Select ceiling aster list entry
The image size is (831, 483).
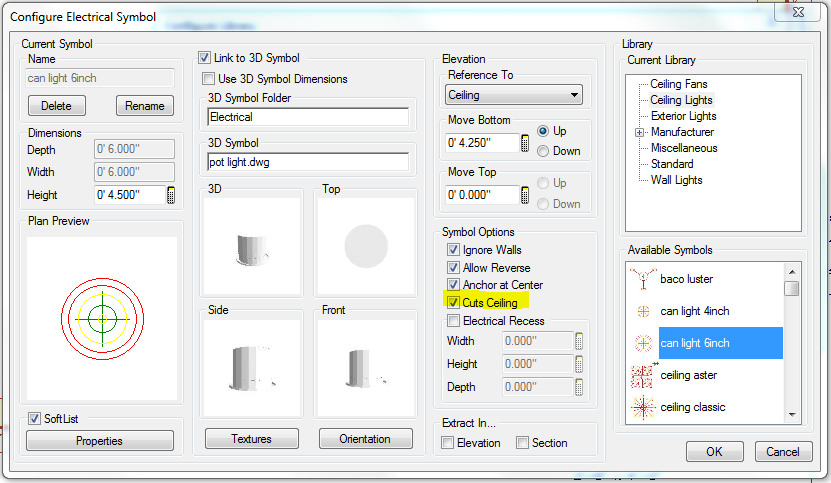[688, 375]
